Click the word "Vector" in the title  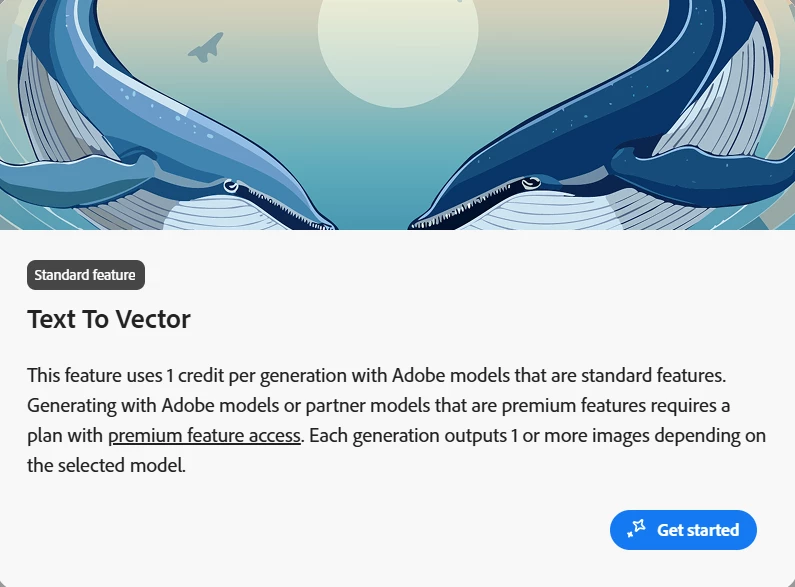click(x=154, y=319)
